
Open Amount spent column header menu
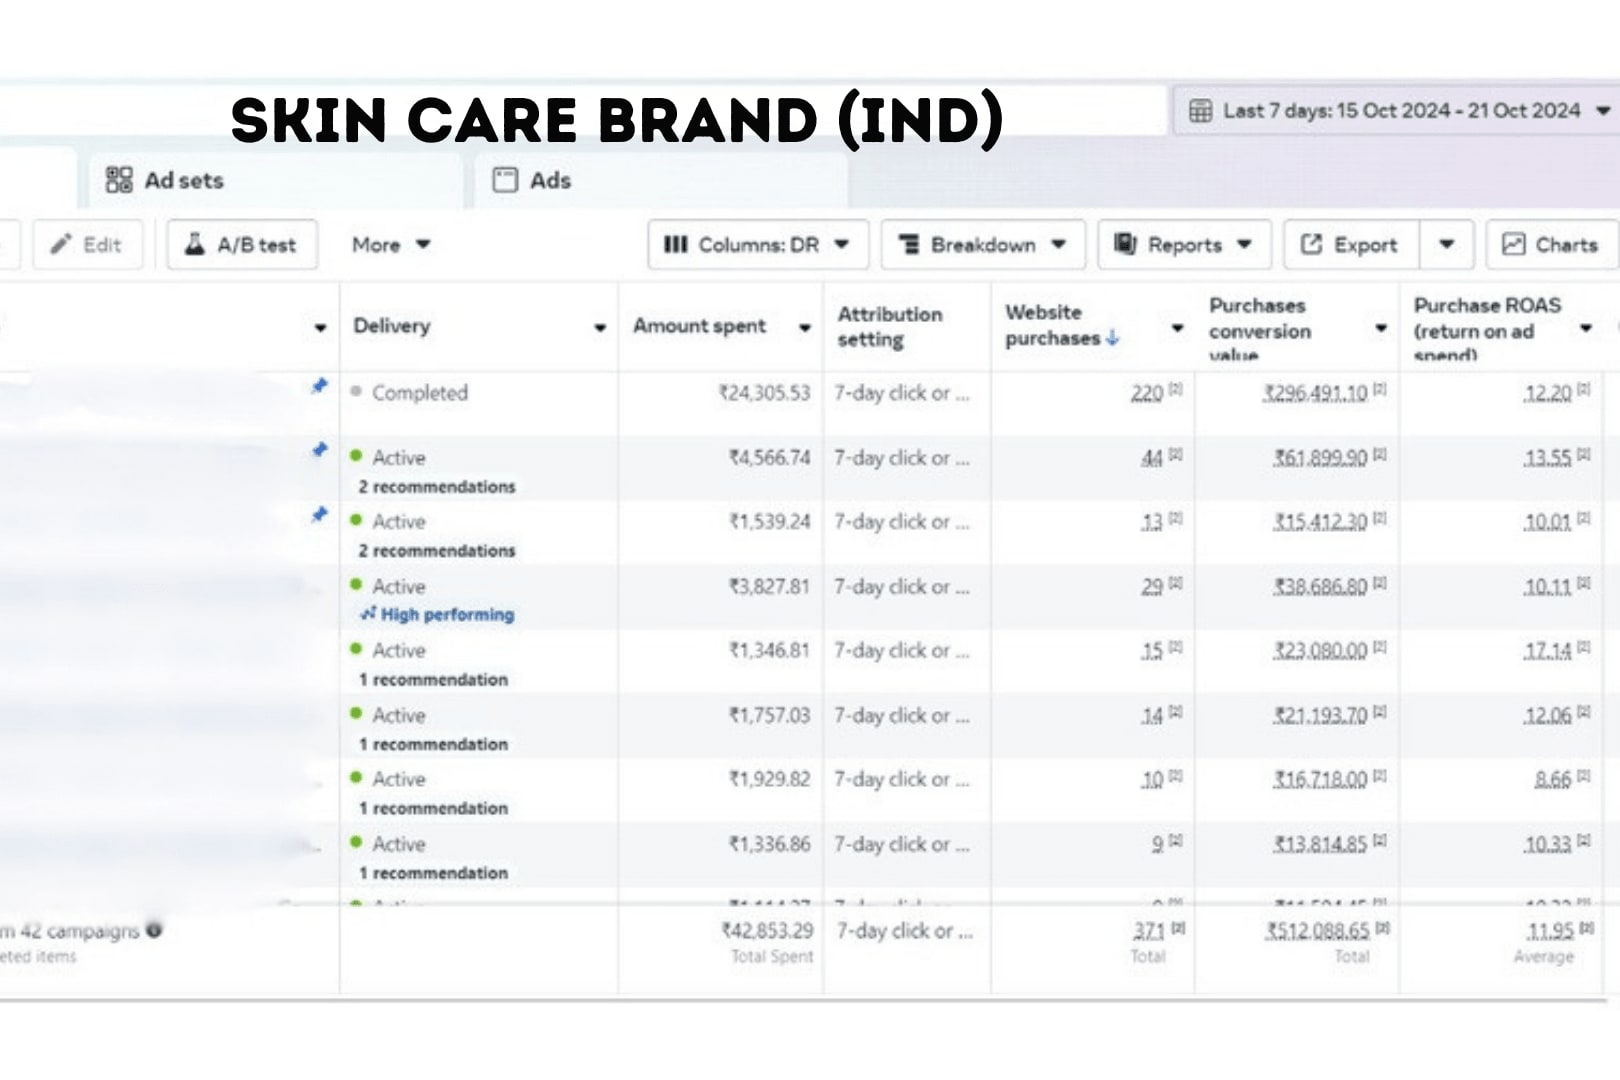coord(804,328)
